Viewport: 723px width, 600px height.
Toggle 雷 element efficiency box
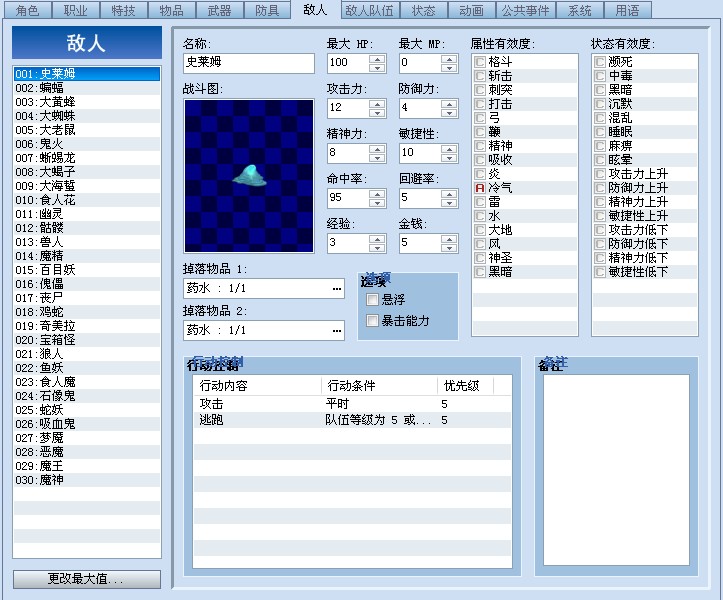coord(480,202)
